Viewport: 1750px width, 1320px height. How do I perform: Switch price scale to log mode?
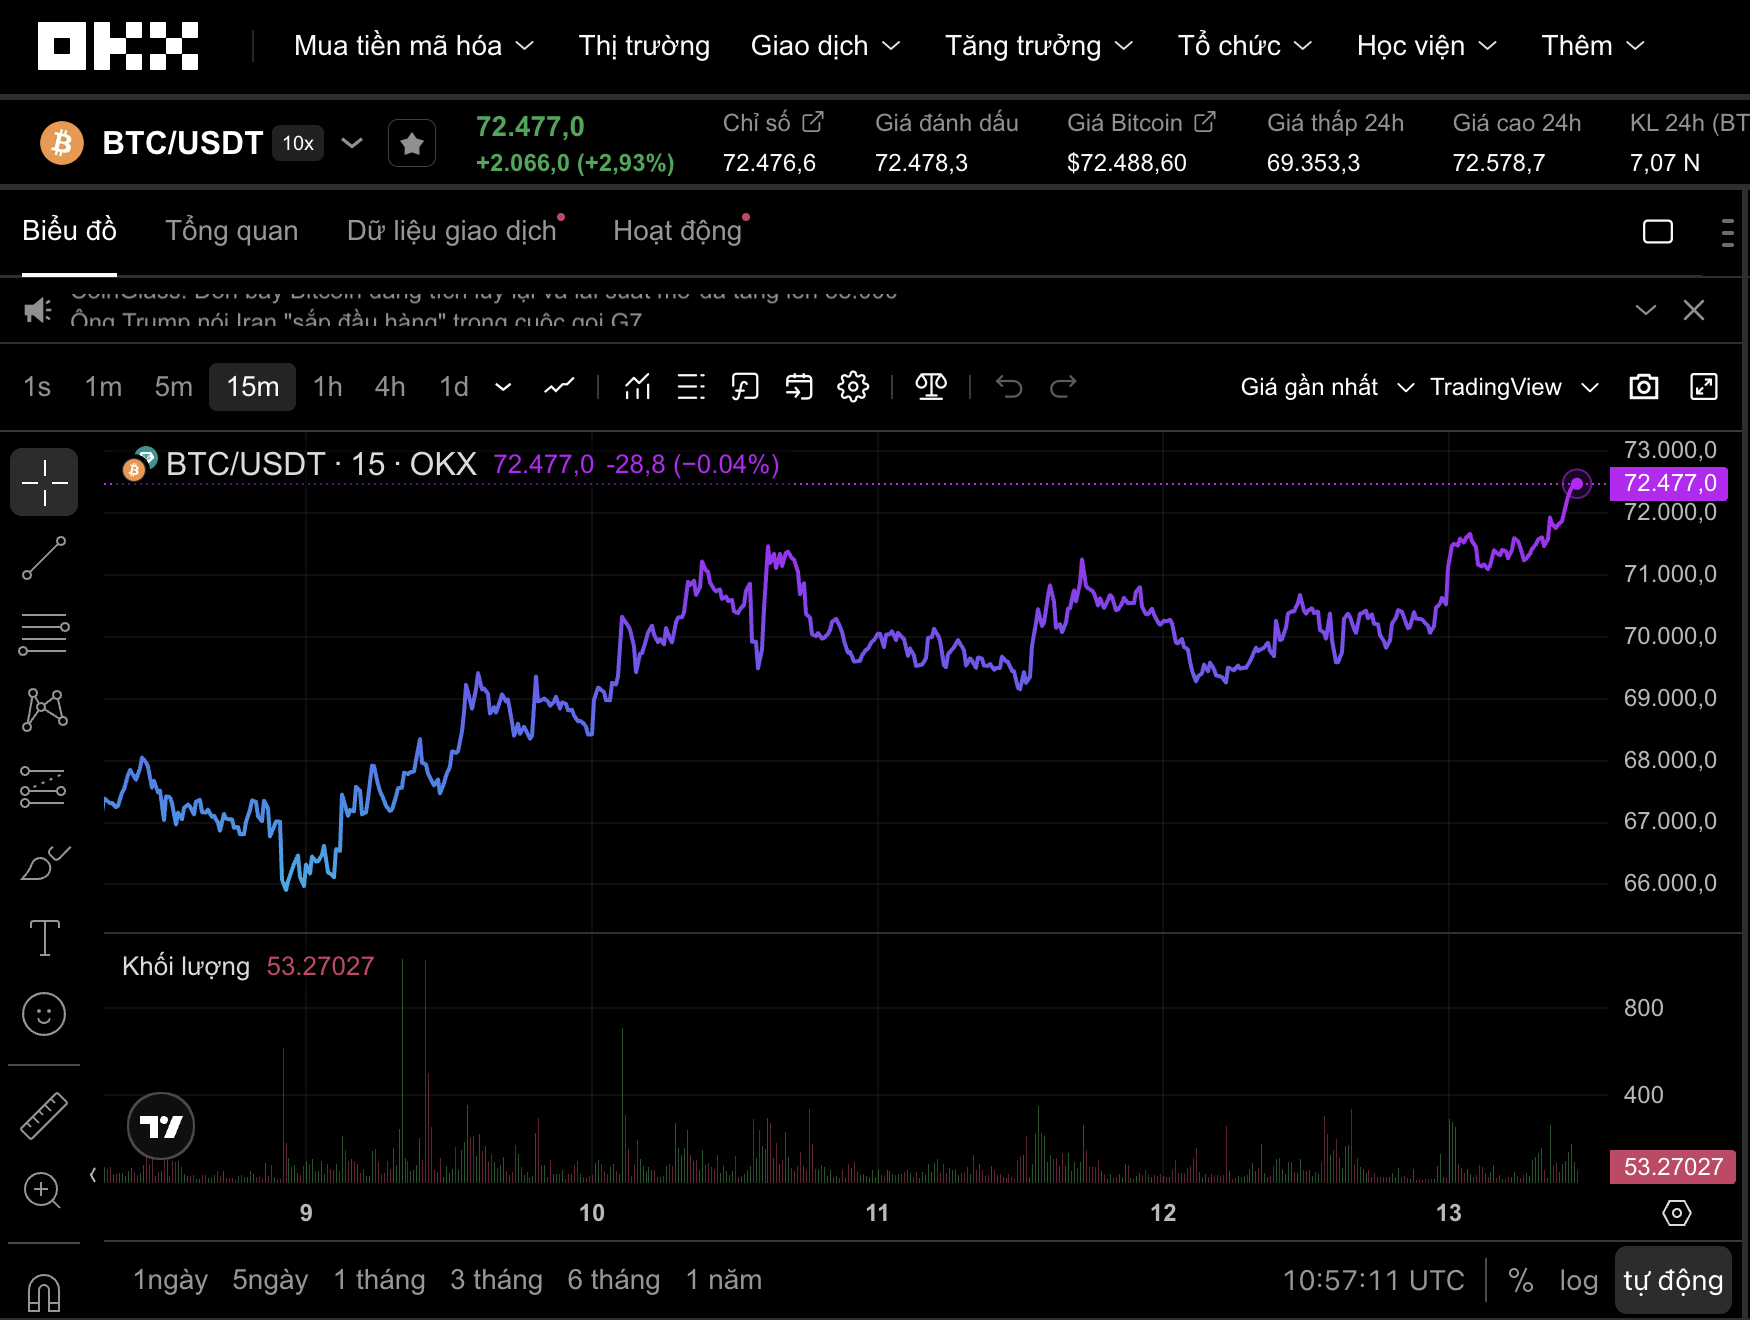point(1579,1279)
